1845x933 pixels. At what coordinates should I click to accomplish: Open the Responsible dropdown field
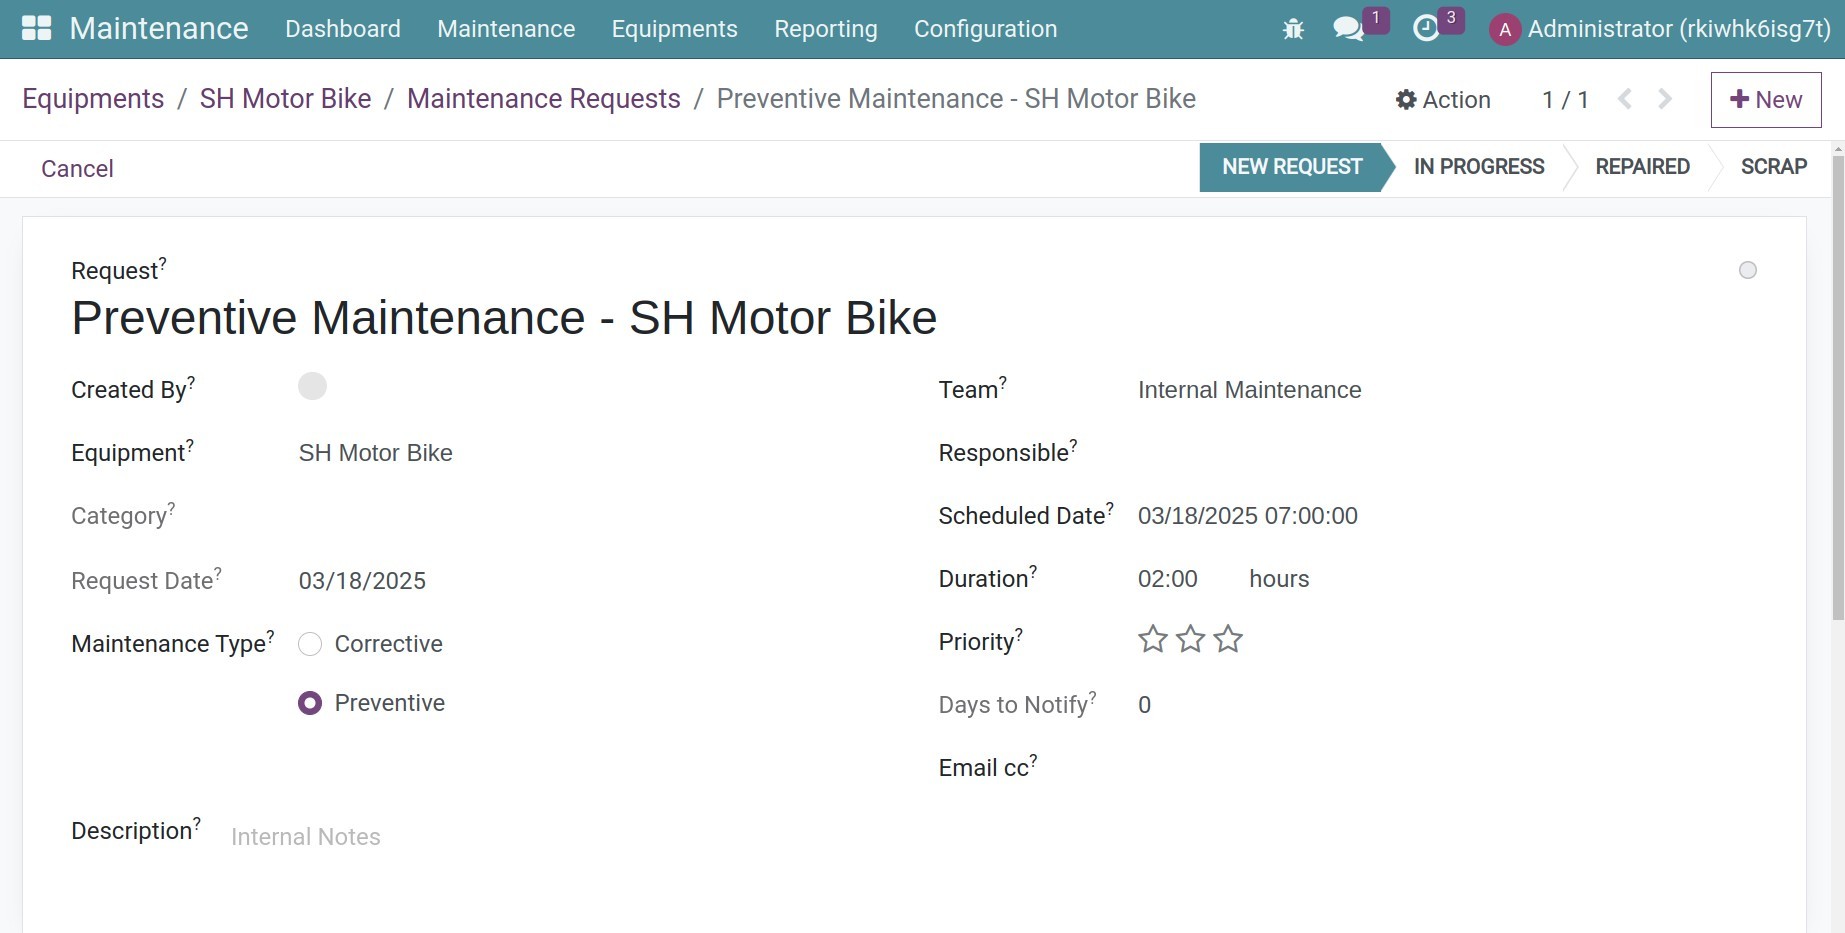[1448, 453]
